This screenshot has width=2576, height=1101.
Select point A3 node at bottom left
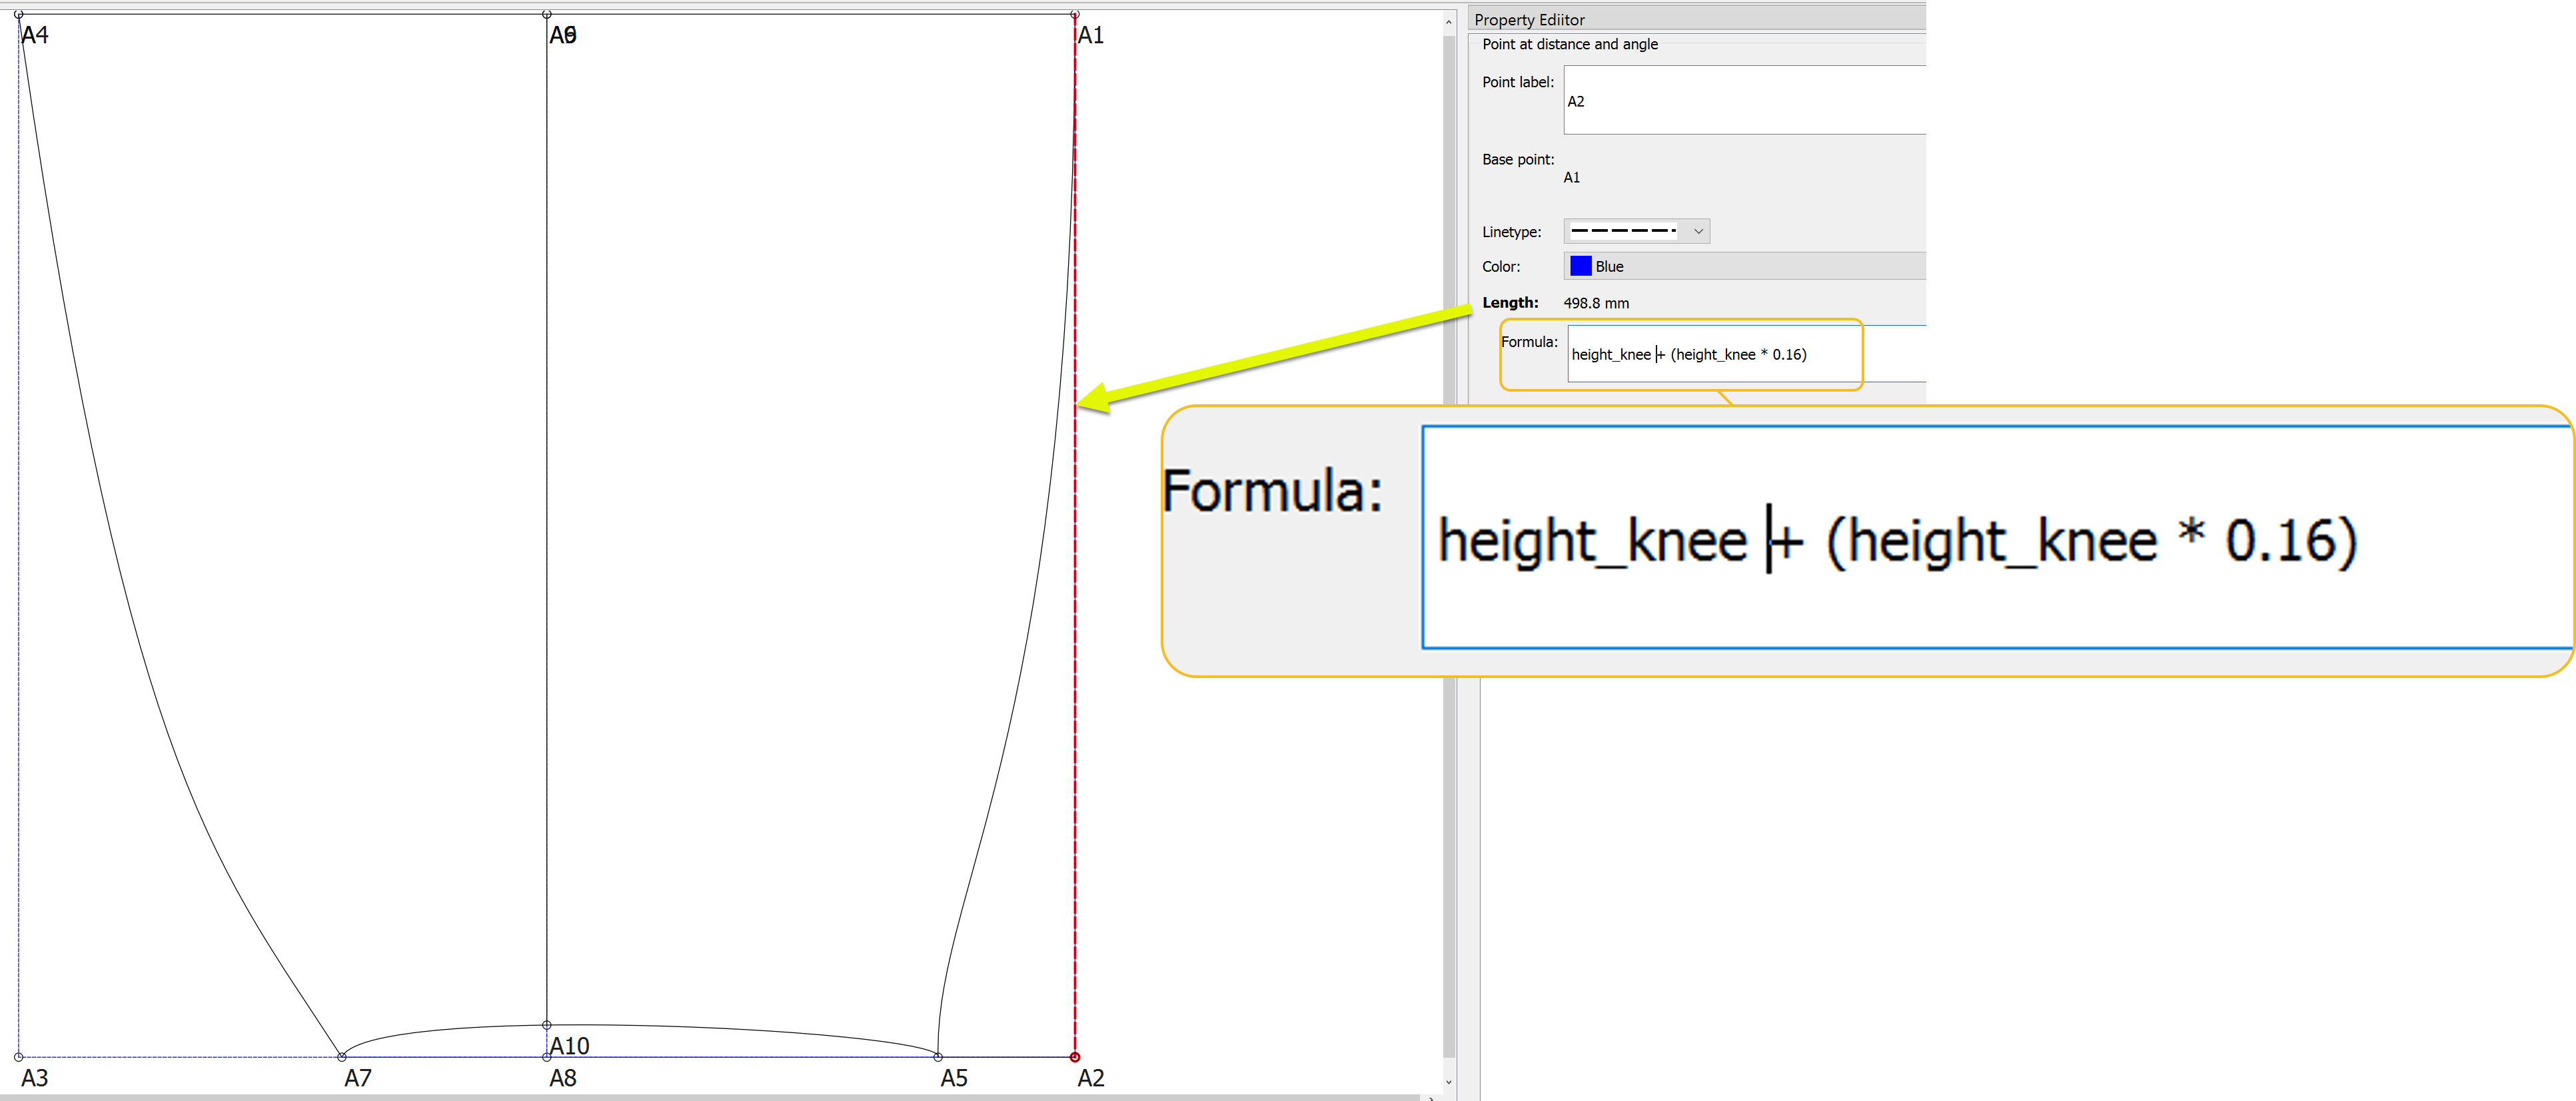click(x=19, y=1057)
